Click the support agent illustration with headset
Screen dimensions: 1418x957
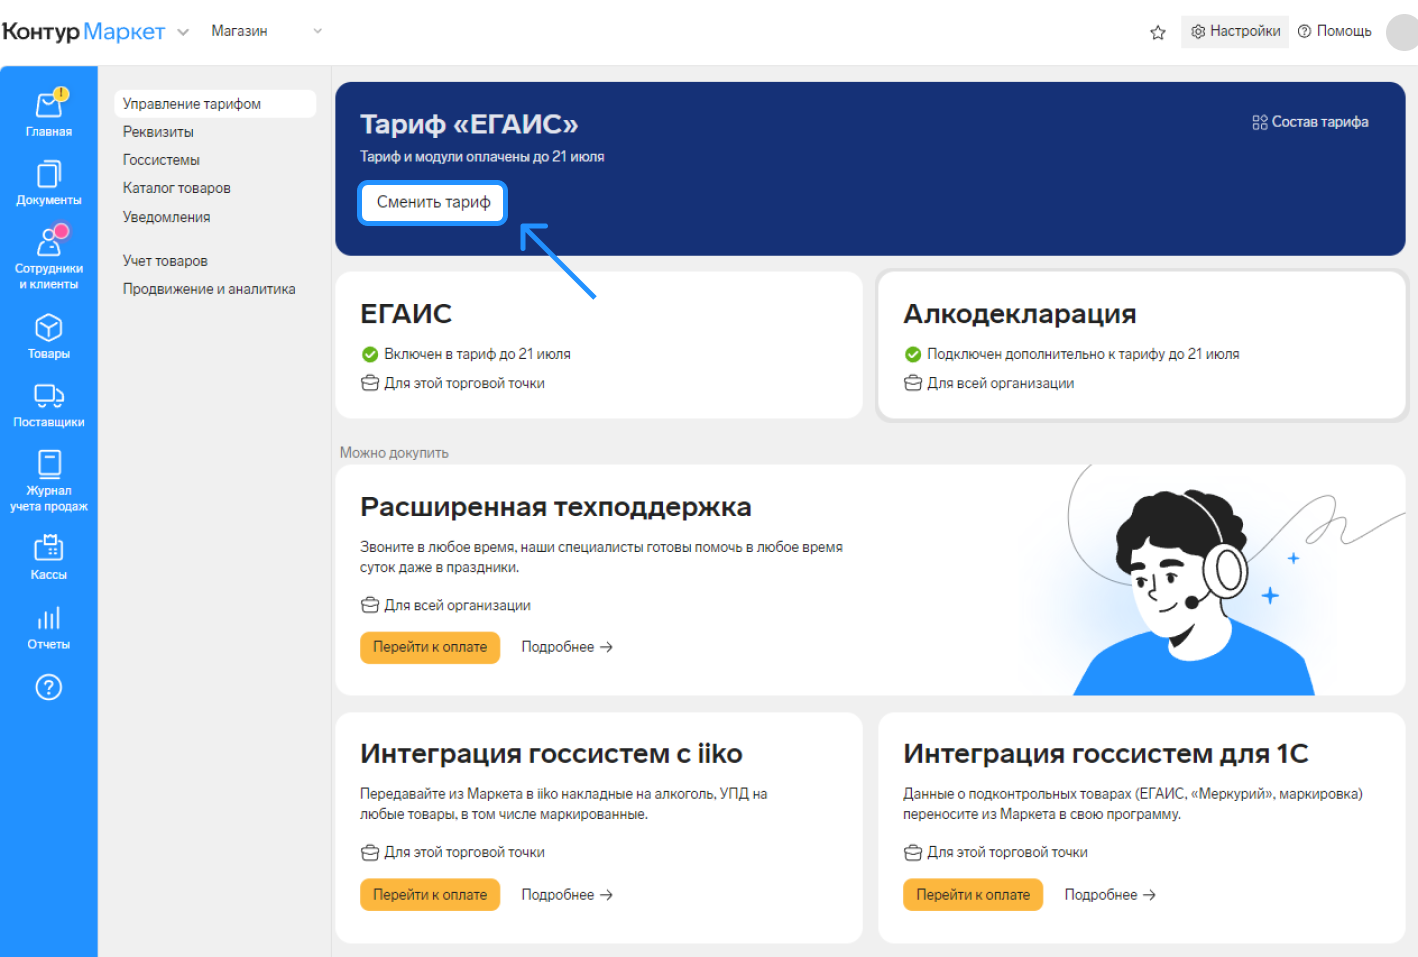pyautogui.click(x=1196, y=590)
